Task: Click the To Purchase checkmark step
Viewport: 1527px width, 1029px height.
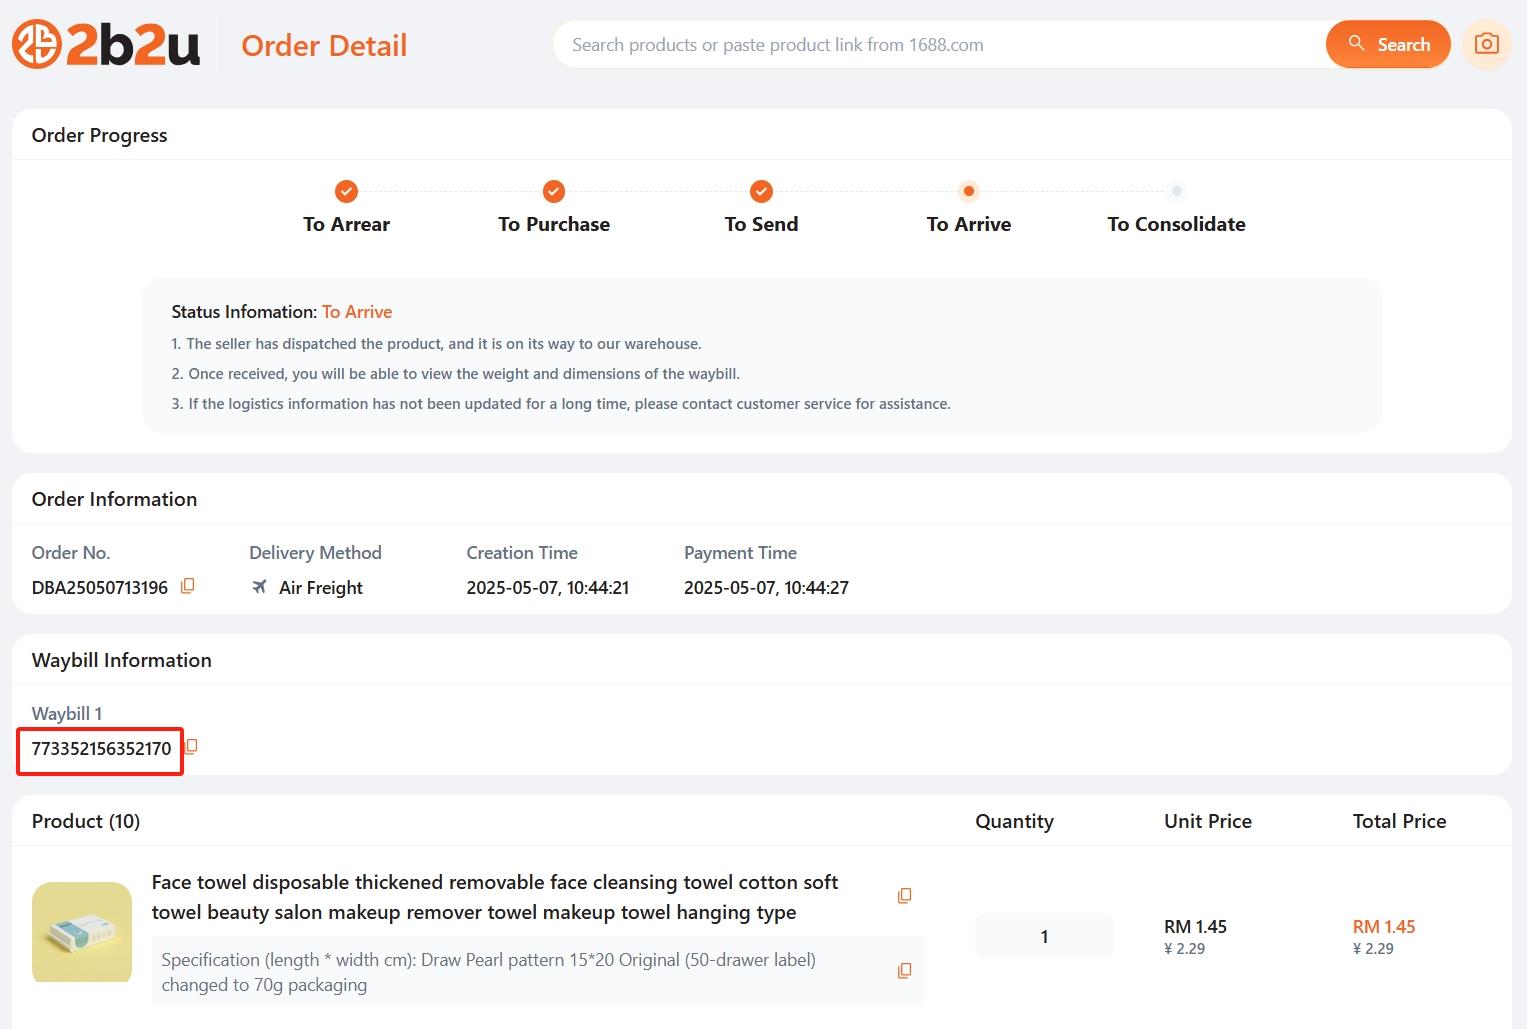Action: click(554, 191)
